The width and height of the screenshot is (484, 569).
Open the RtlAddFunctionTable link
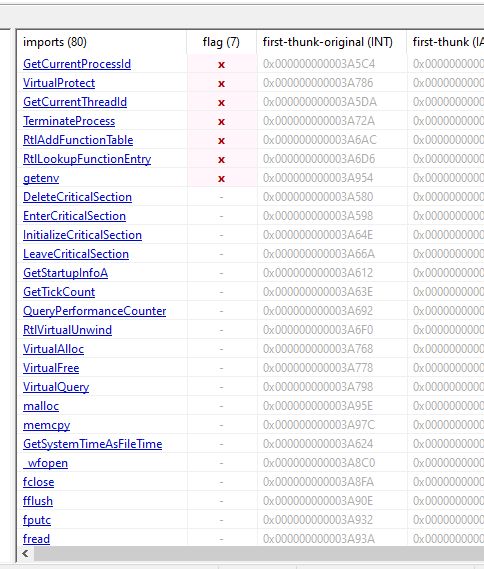pos(78,140)
